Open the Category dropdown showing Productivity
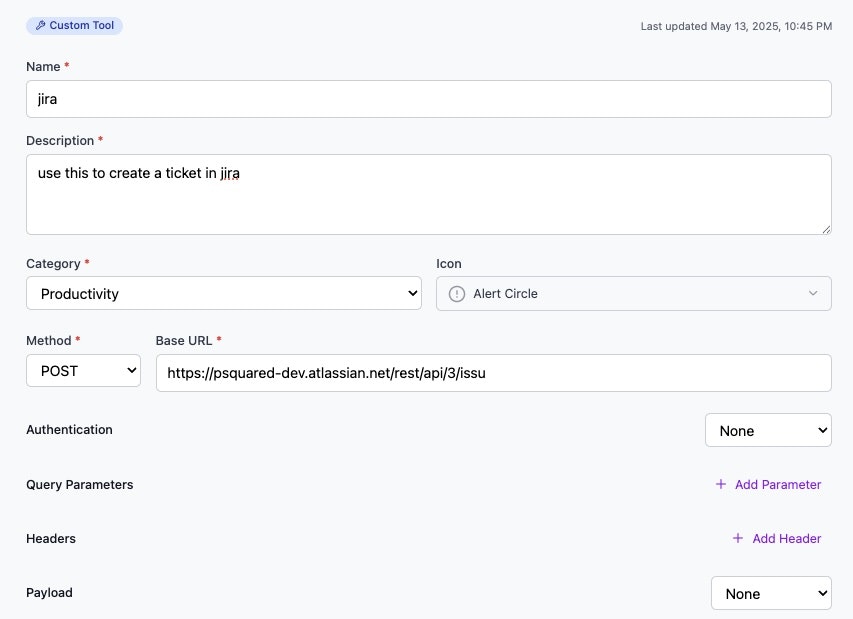 pos(223,294)
